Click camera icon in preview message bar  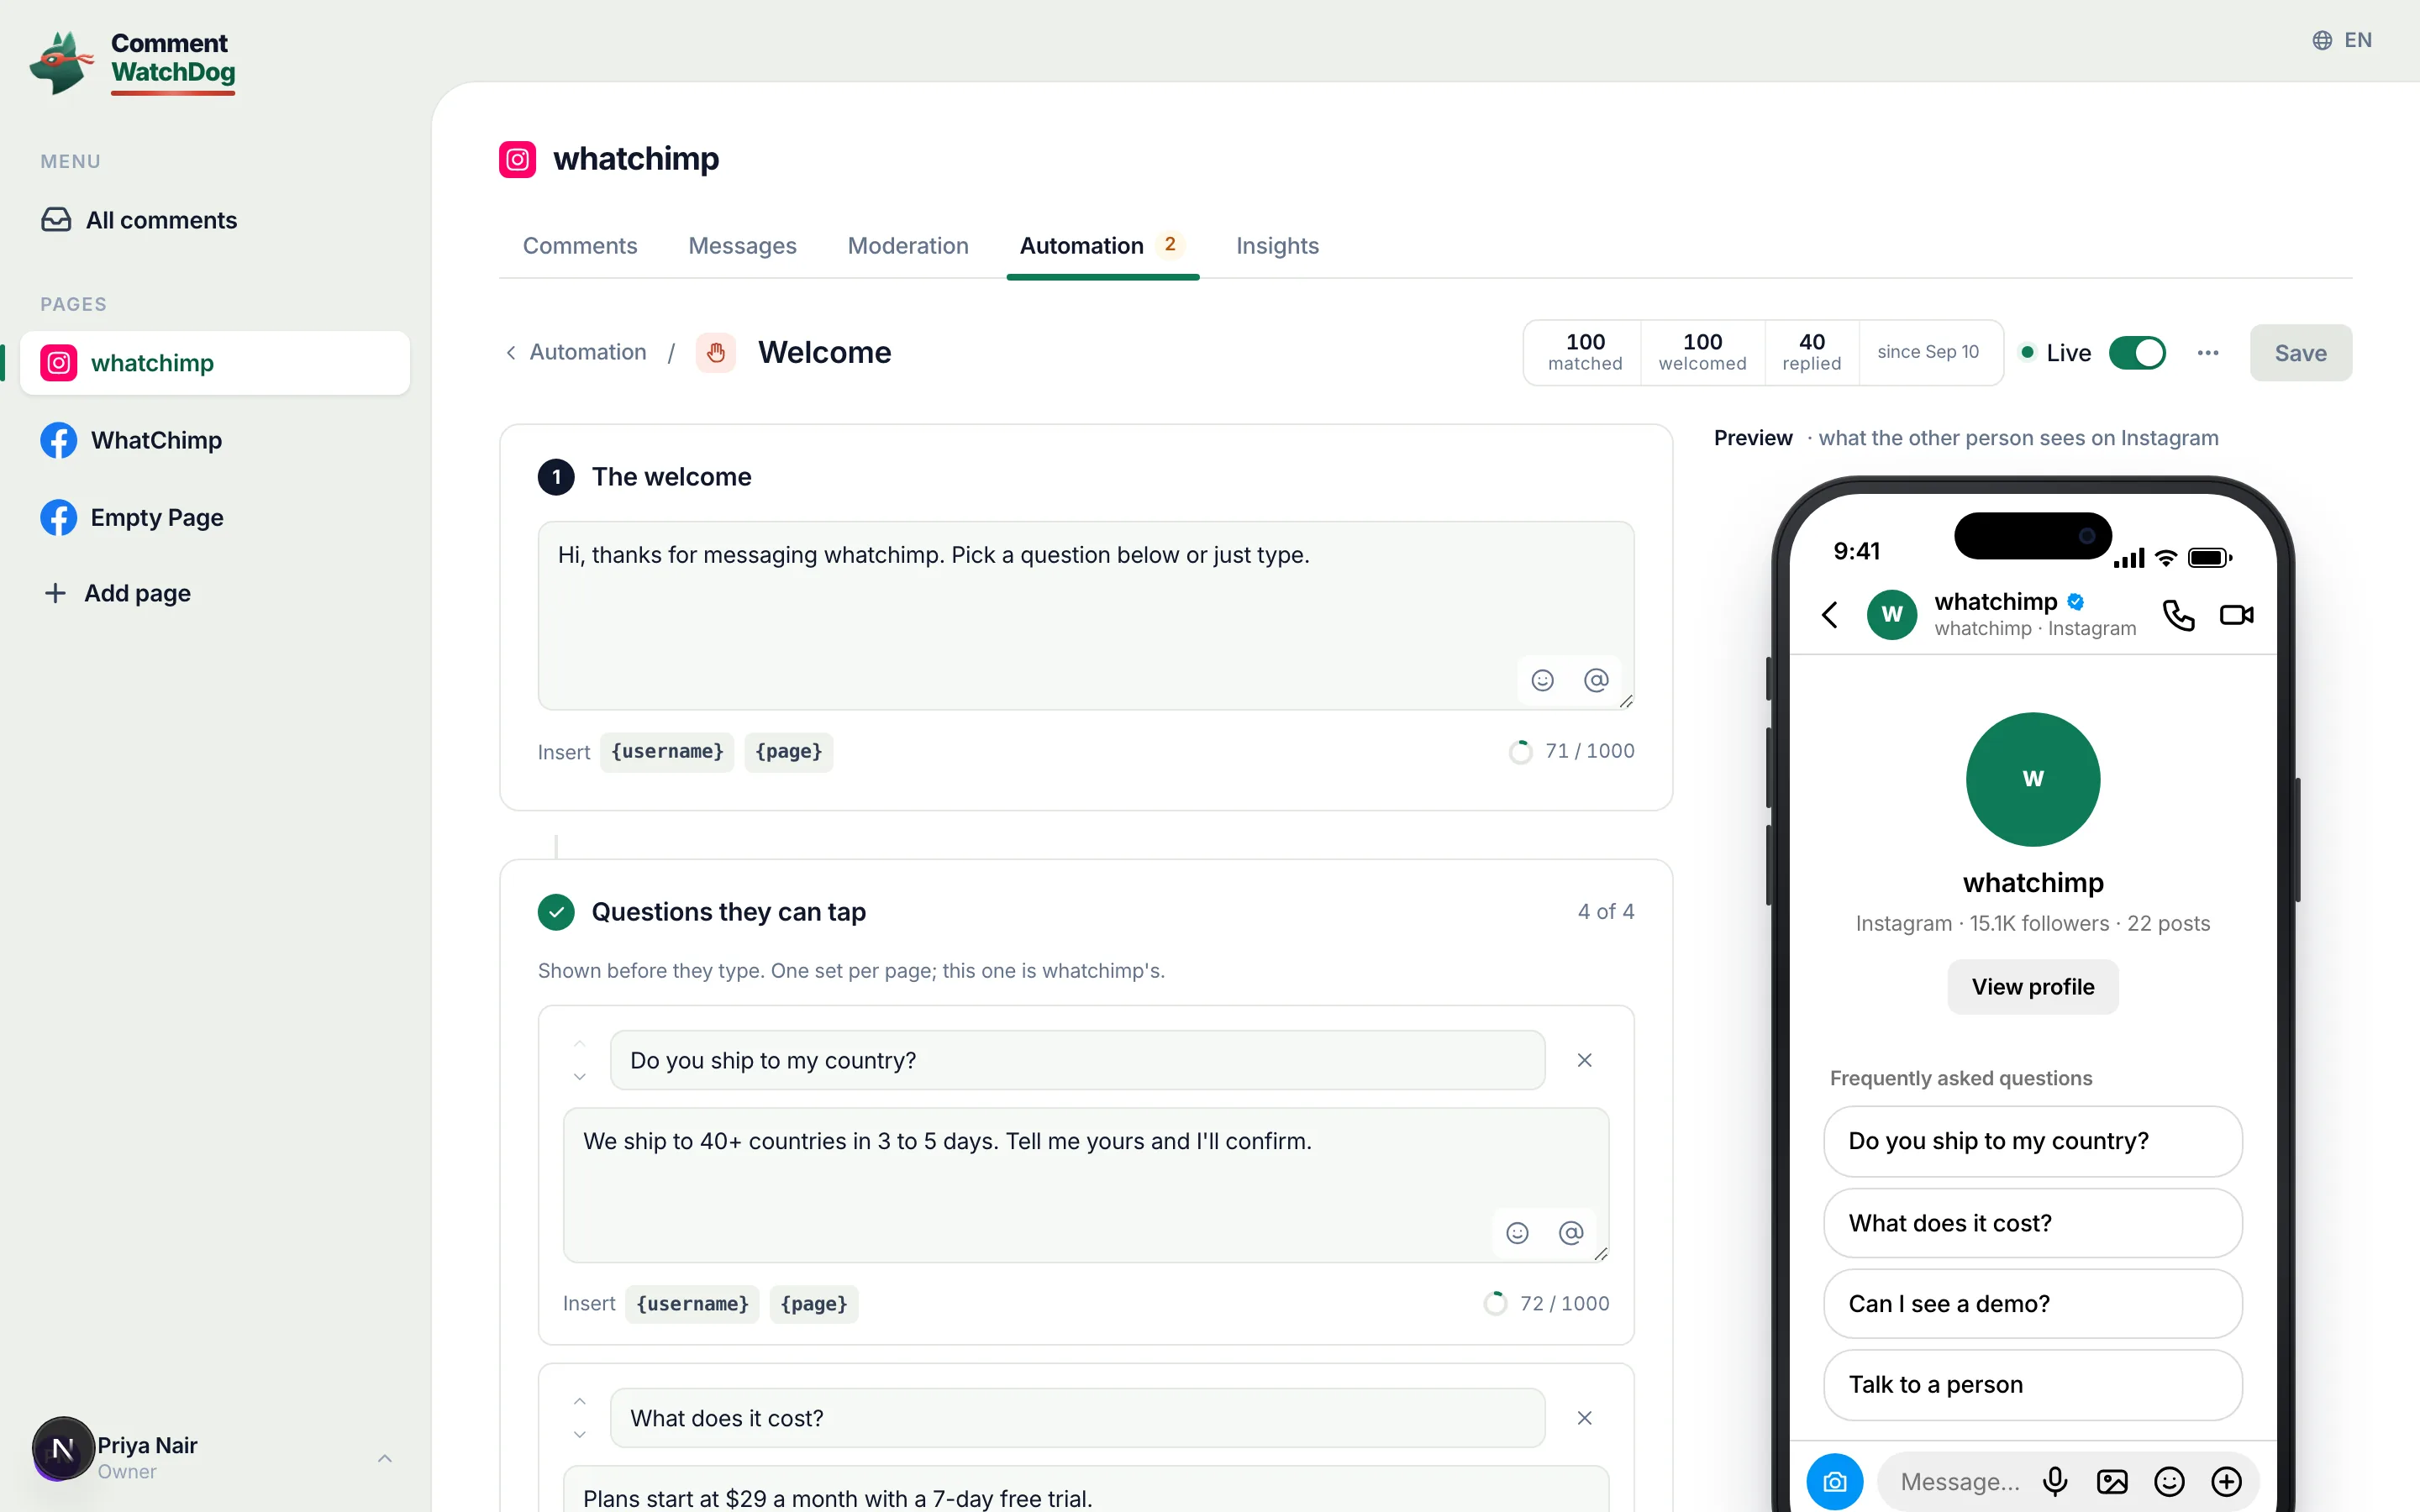(1835, 1482)
